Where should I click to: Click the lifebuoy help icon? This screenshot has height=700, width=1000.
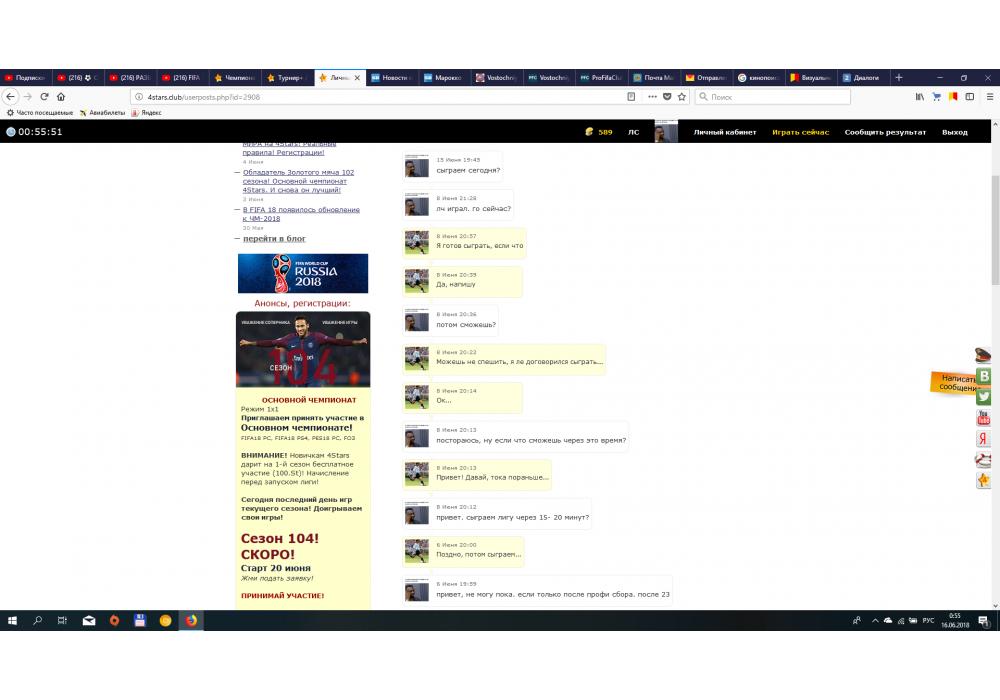(x=984, y=460)
